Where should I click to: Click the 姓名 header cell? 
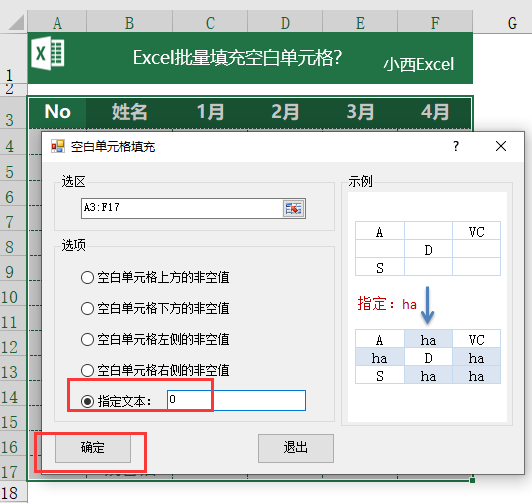click(x=129, y=112)
